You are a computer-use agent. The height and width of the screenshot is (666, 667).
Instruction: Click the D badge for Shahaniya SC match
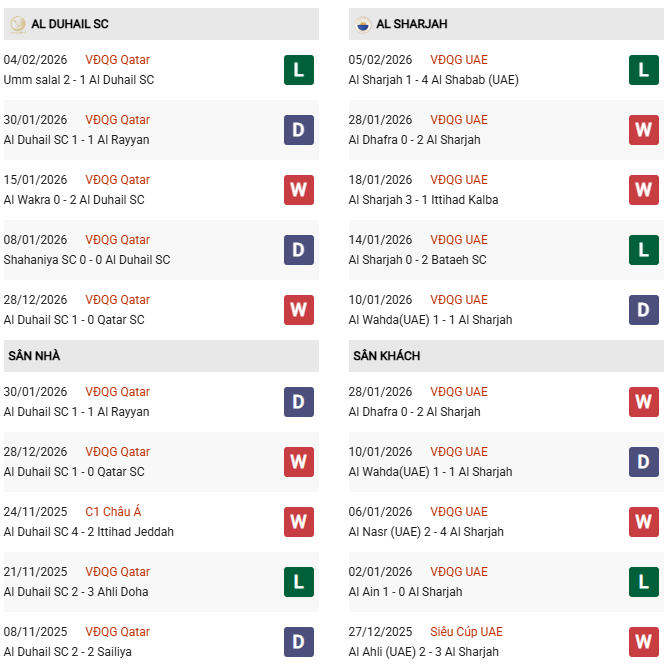[298, 250]
